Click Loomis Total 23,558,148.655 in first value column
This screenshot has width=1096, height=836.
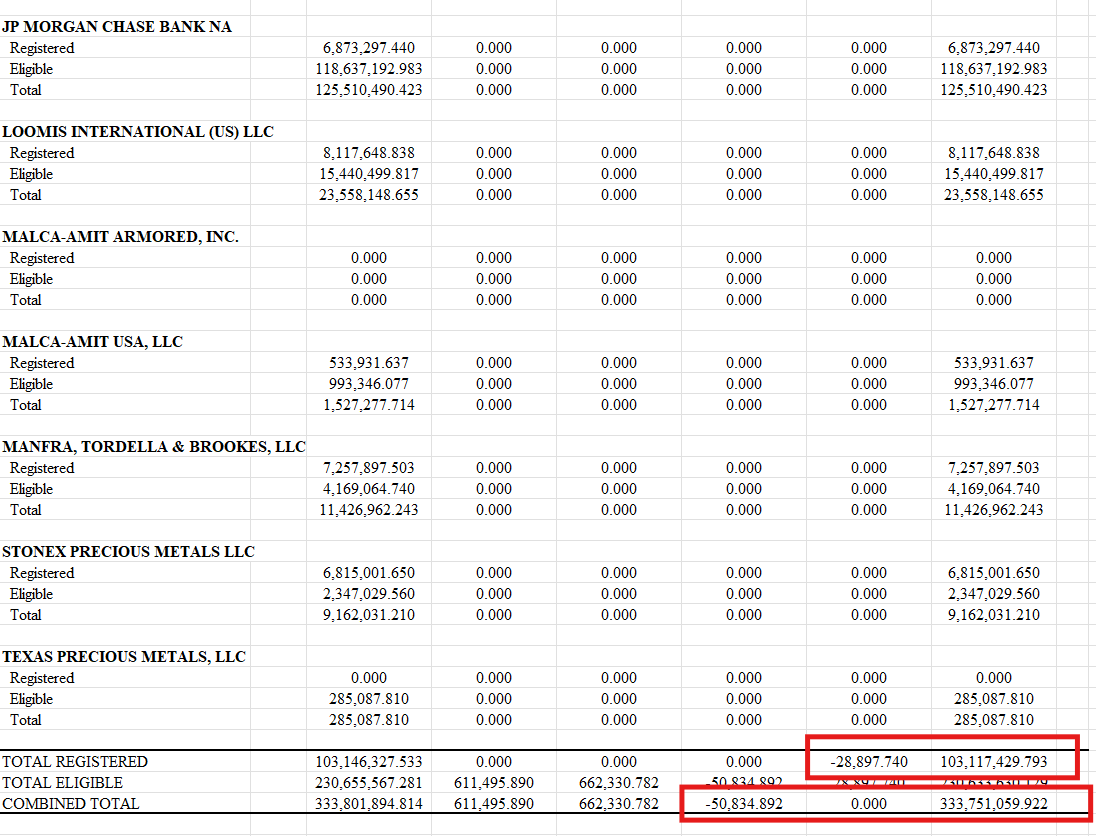pos(369,194)
